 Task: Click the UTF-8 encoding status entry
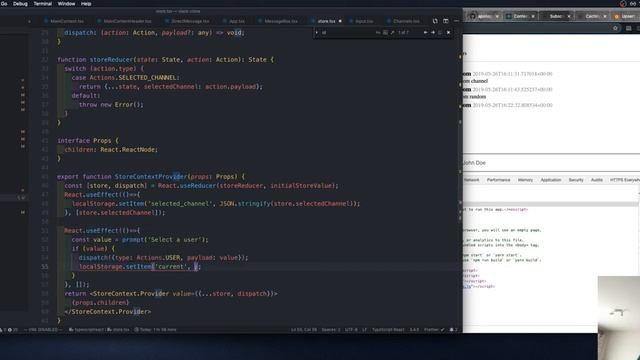[x=351, y=330]
